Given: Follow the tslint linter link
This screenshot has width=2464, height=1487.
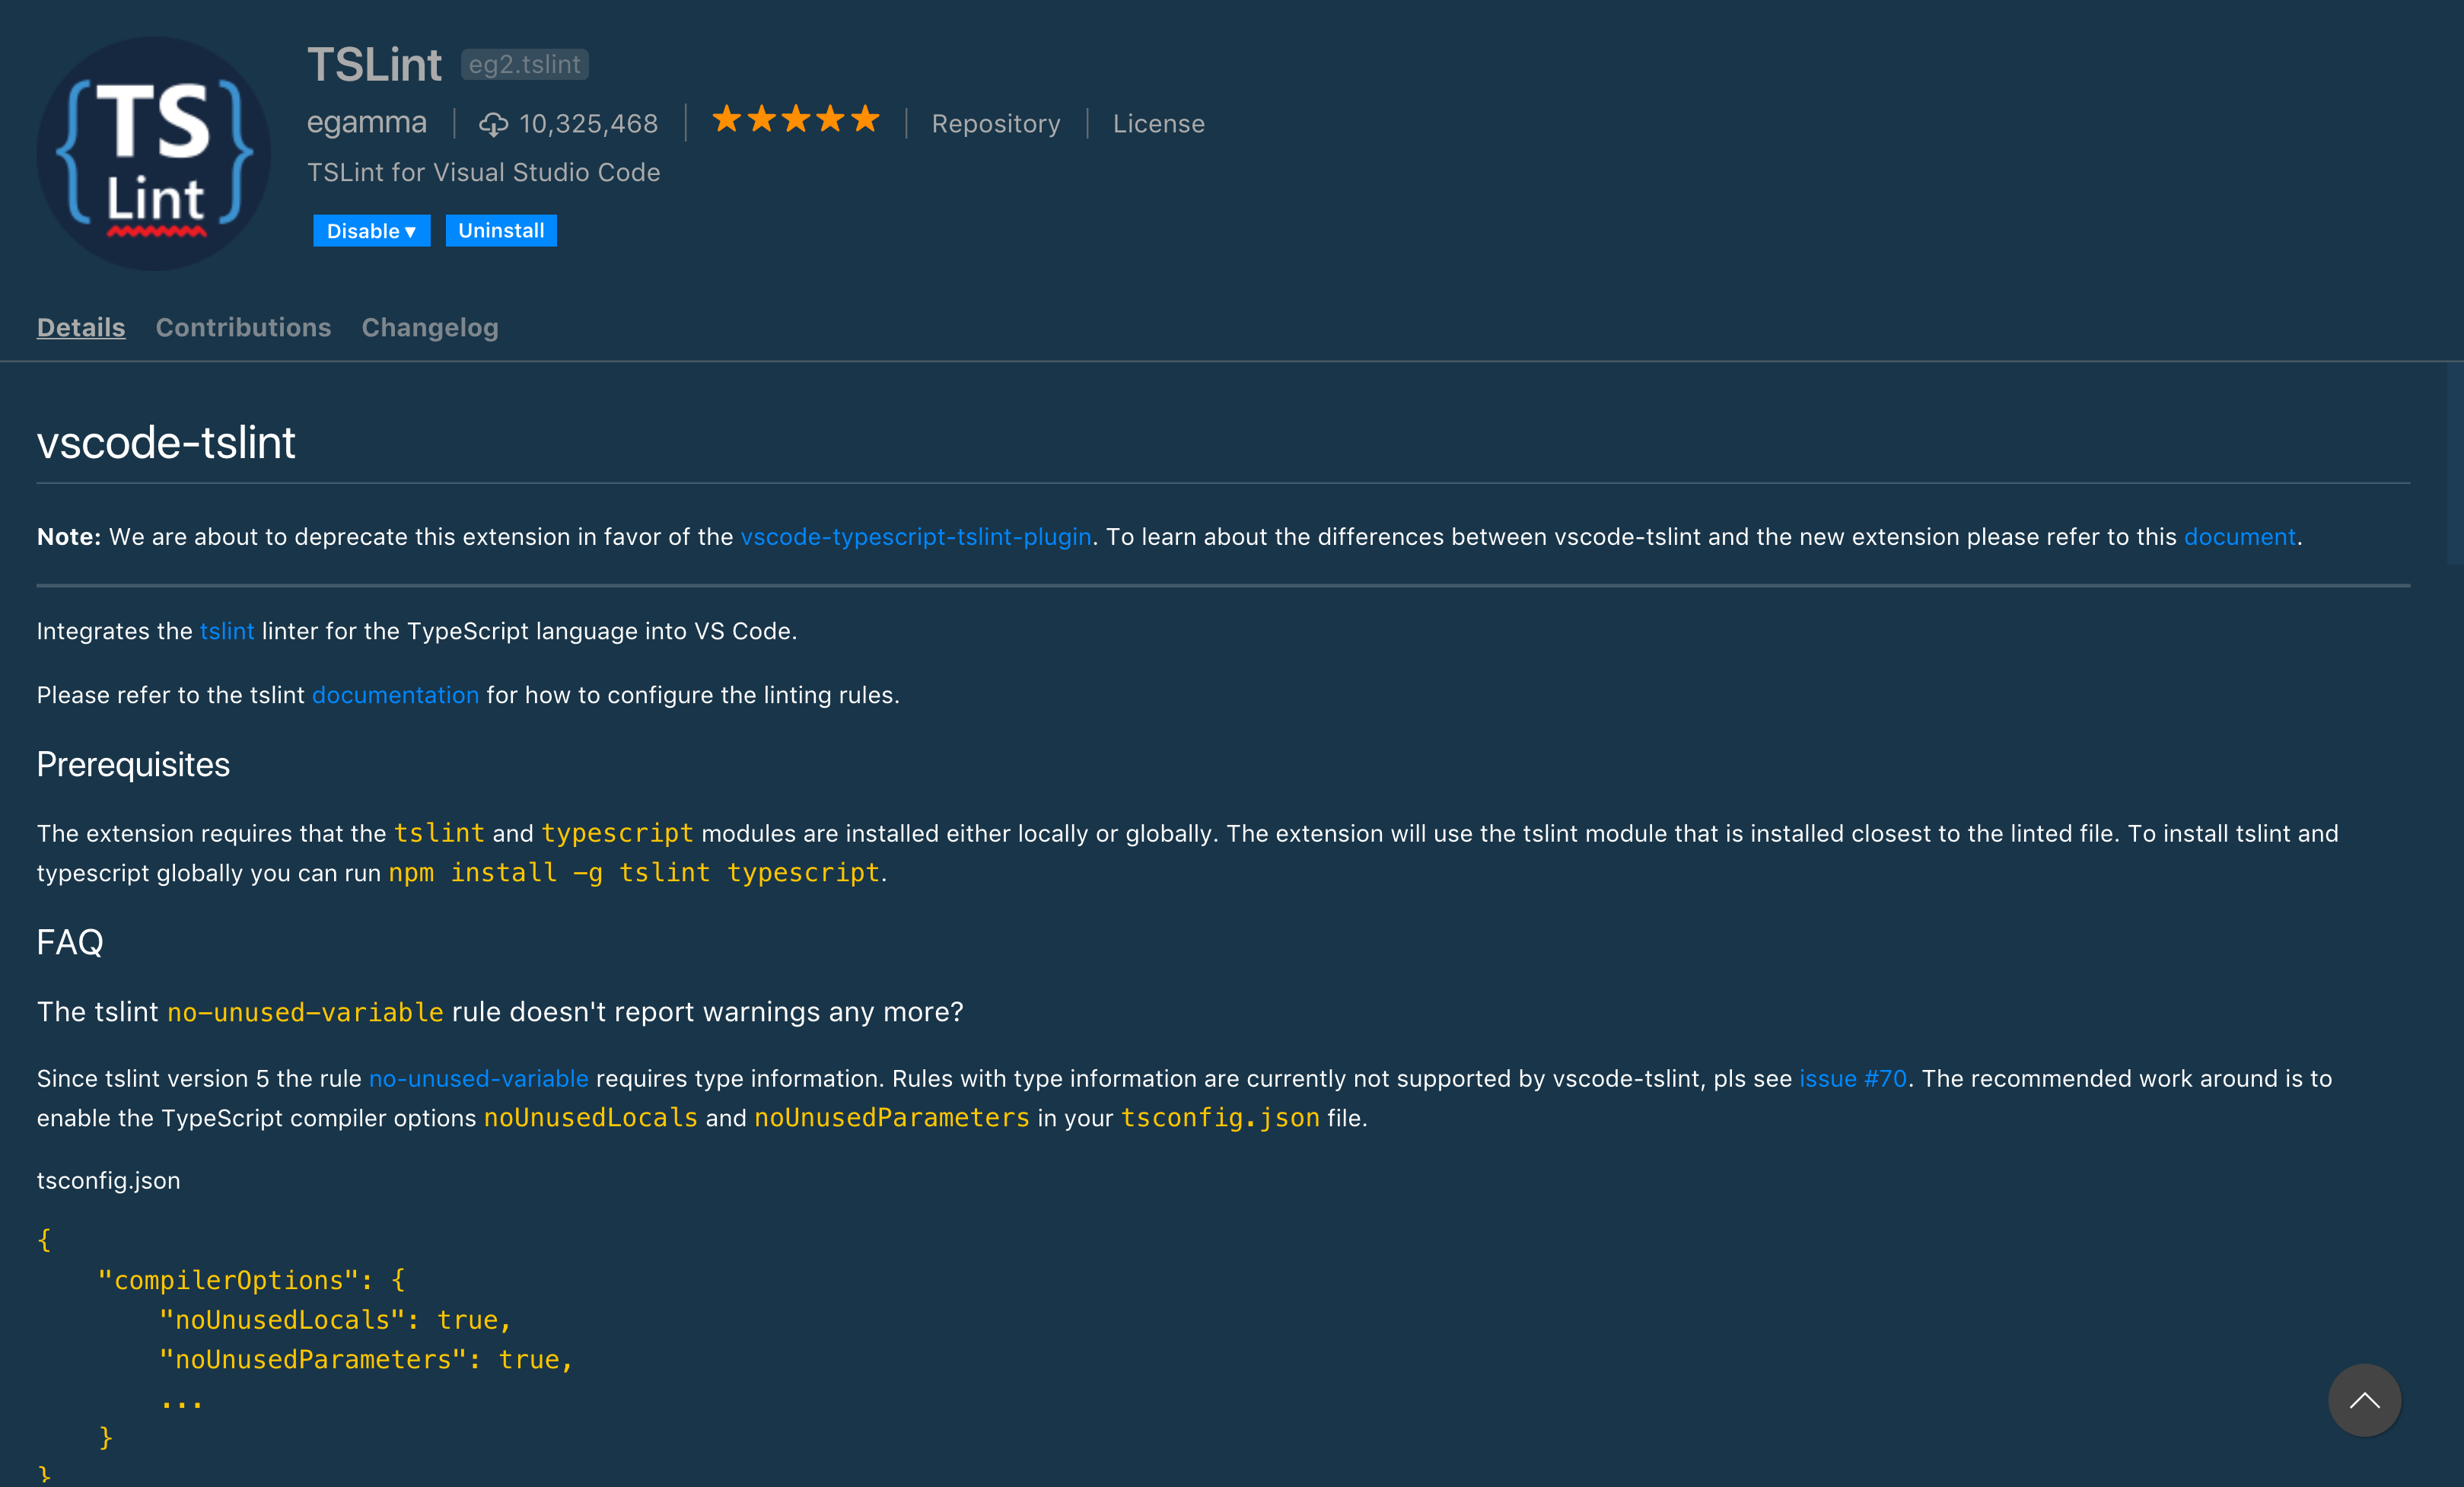Looking at the screenshot, I should (227, 631).
